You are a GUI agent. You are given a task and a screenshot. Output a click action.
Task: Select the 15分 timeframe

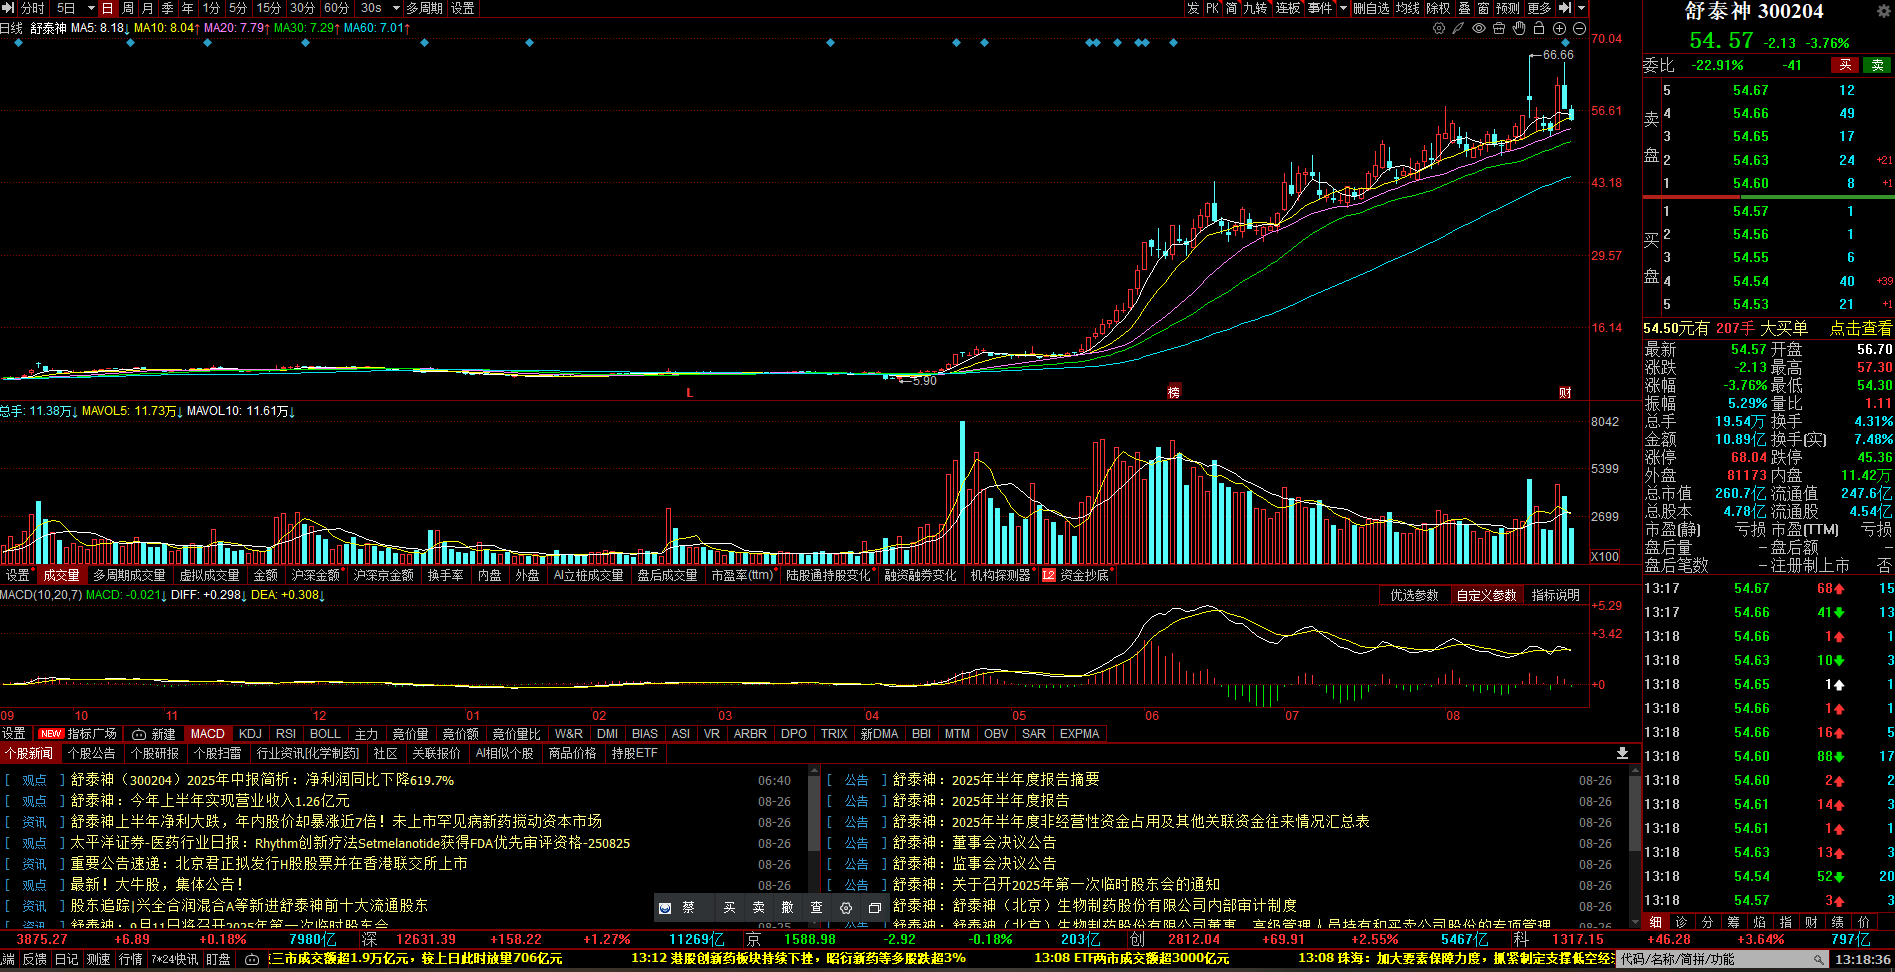tap(269, 8)
